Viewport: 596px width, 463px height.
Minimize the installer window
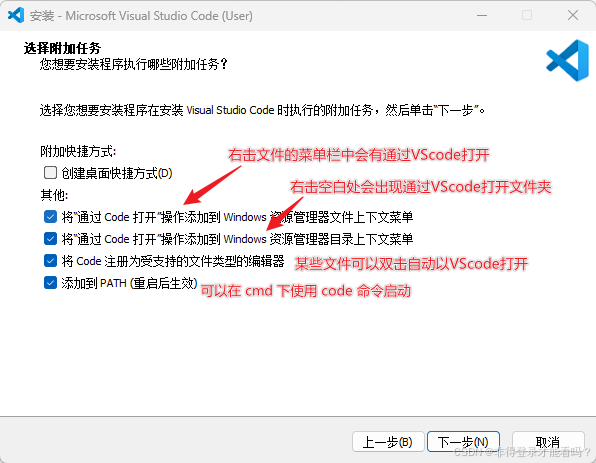482,16
